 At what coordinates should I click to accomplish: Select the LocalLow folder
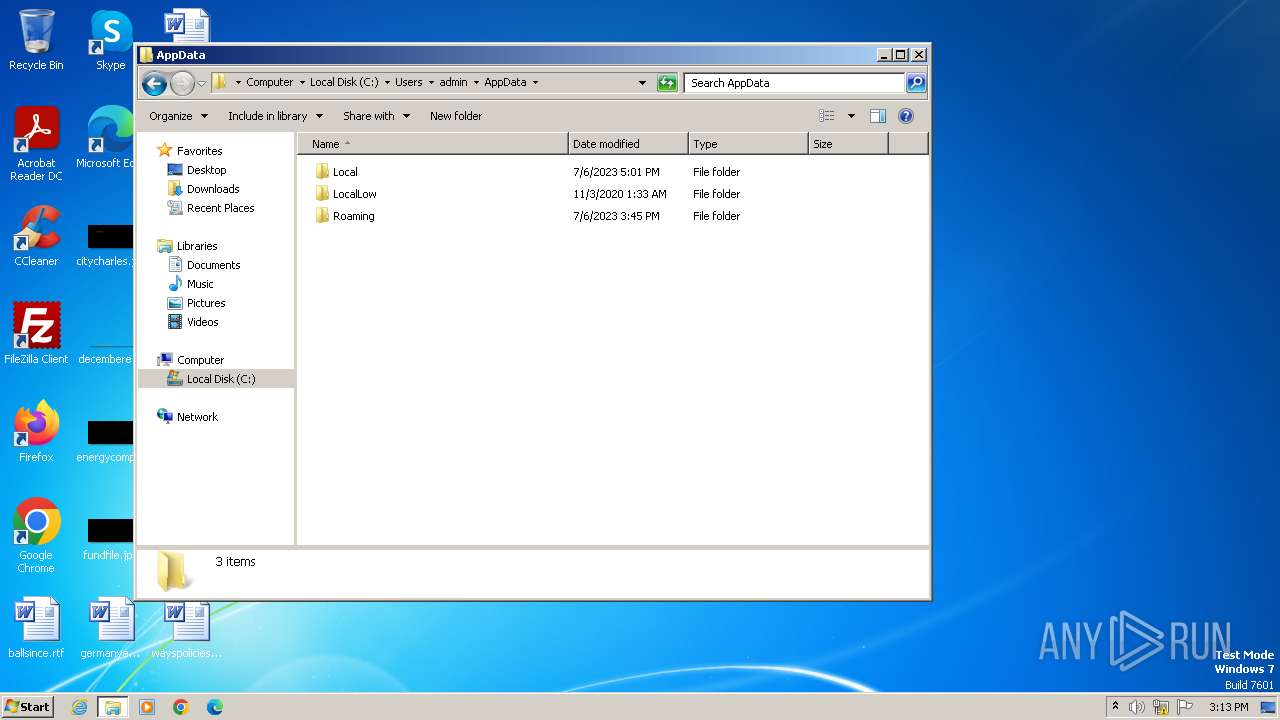(354, 194)
